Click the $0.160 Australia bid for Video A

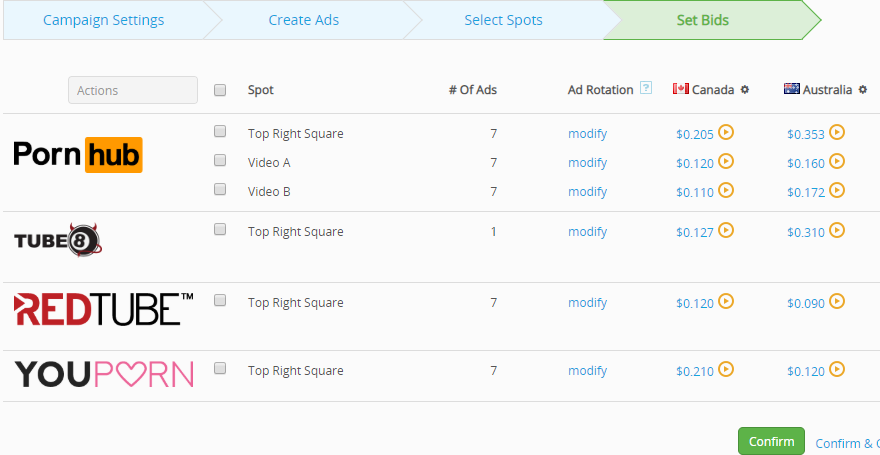point(805,163)
